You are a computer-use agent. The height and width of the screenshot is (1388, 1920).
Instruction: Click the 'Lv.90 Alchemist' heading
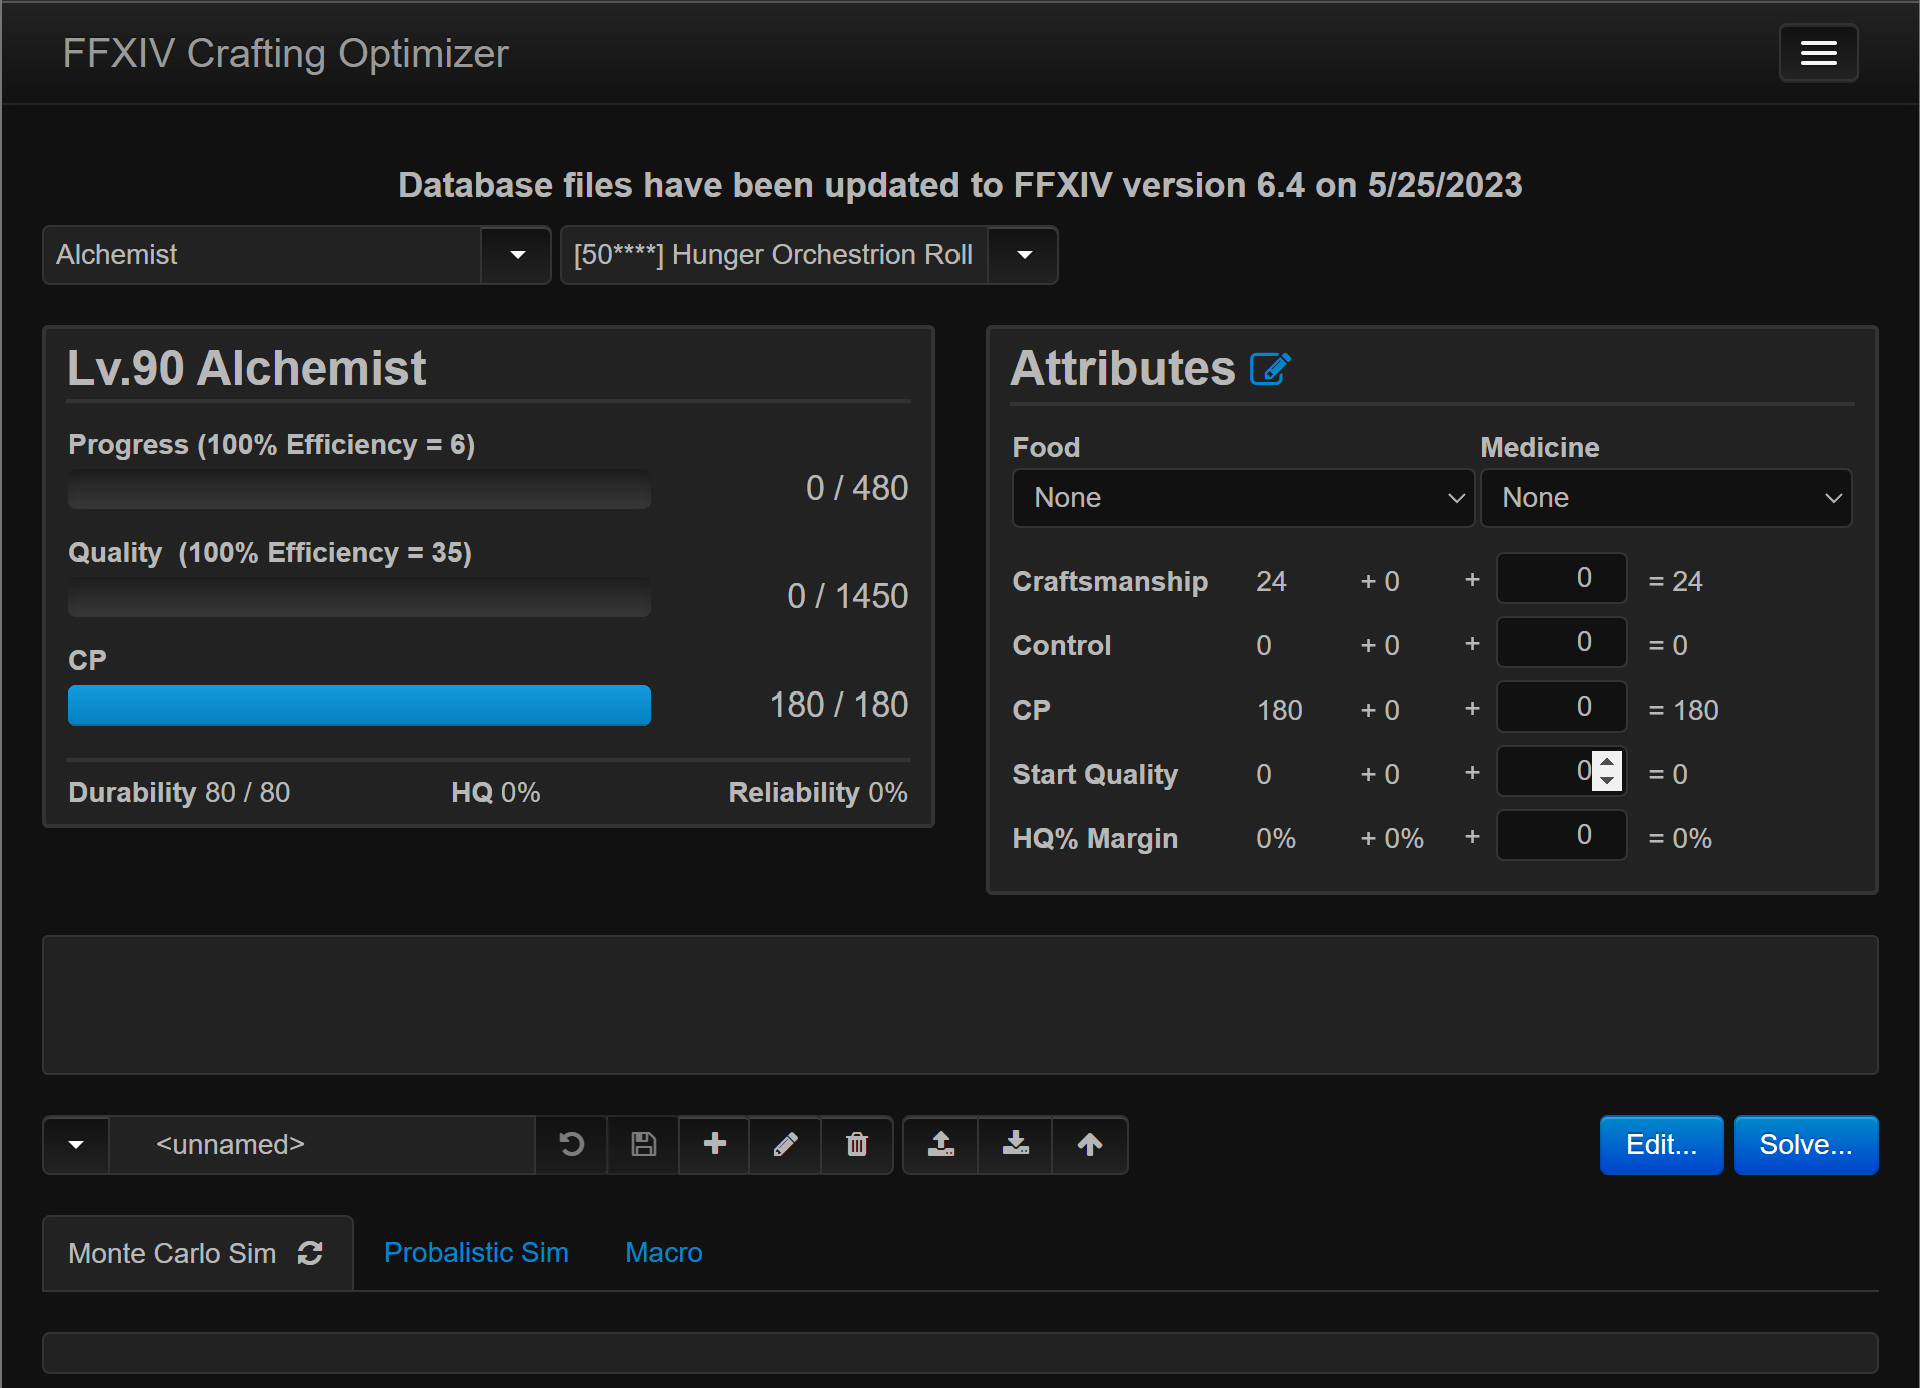point(246,368)
